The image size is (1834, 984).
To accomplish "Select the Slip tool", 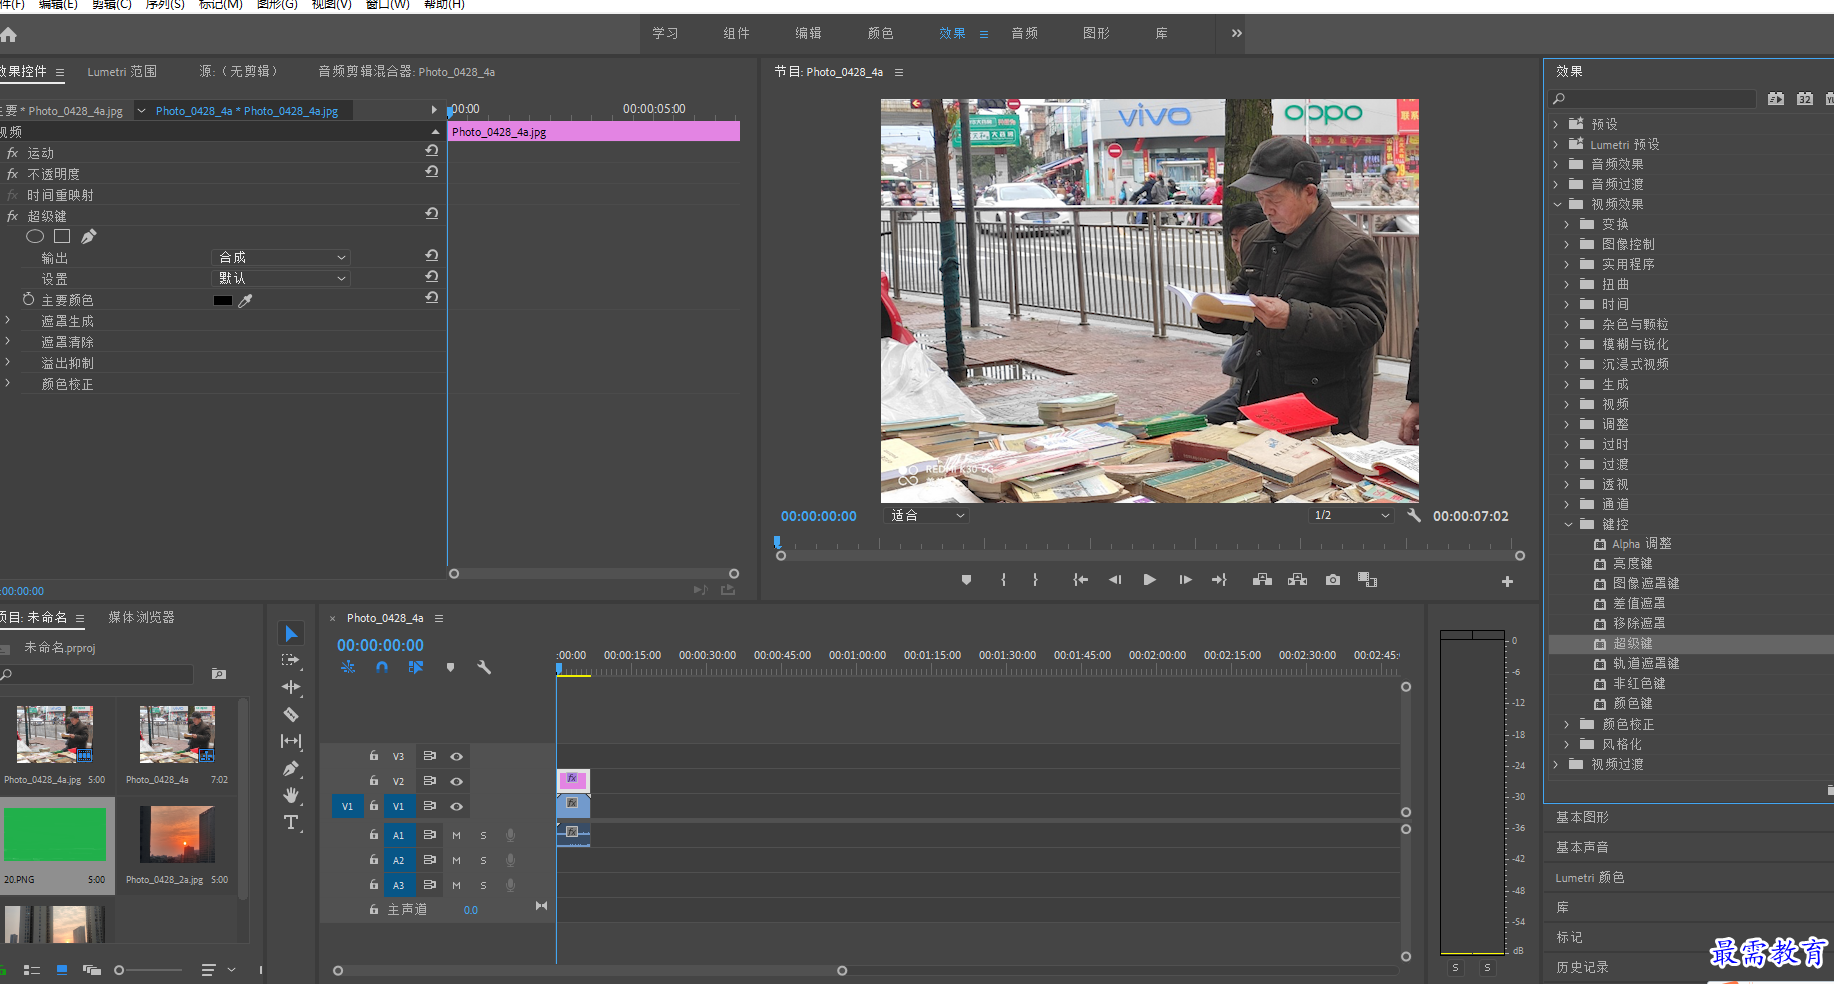I will click(291, 741).
